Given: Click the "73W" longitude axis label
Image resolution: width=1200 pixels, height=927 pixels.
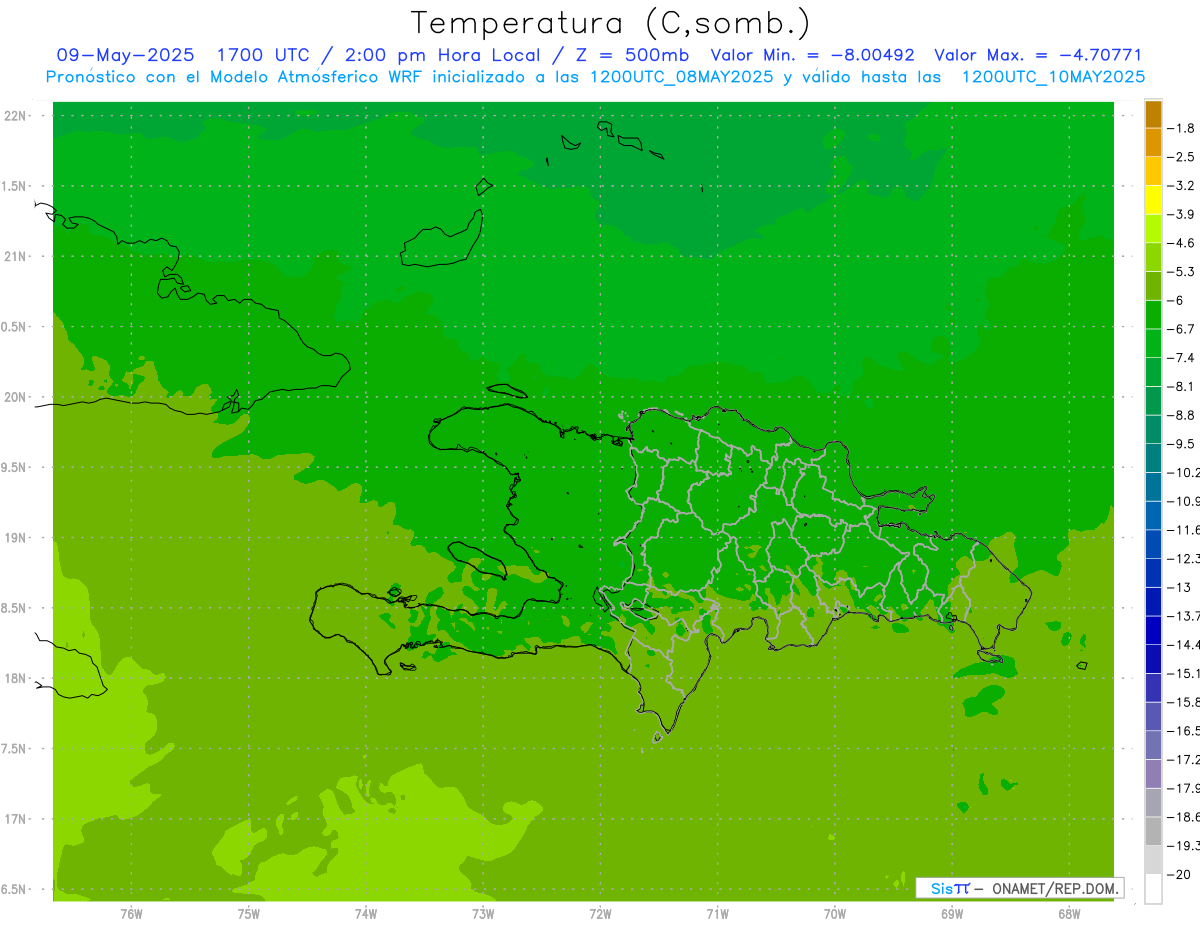Looking at the screenshot, I should click(x=483, y=913).
